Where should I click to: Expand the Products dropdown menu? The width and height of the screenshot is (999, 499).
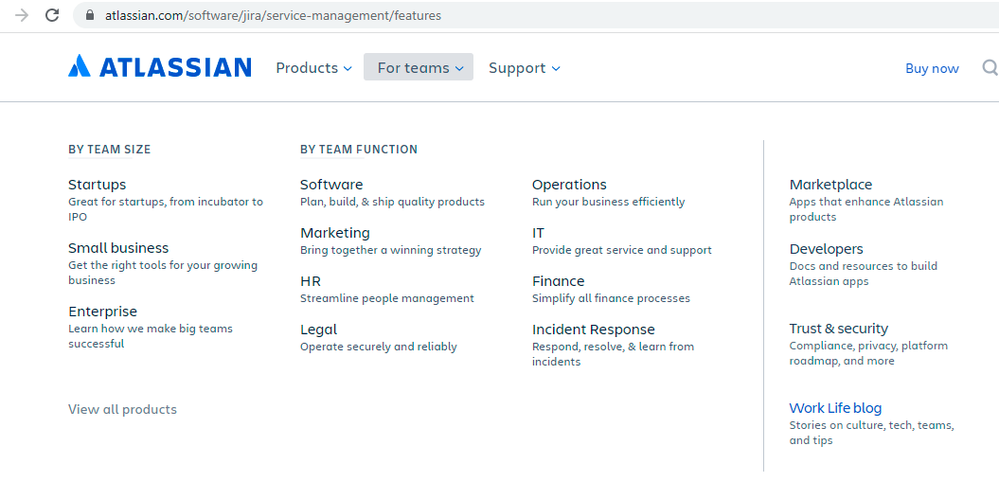(x=313, y=68)
